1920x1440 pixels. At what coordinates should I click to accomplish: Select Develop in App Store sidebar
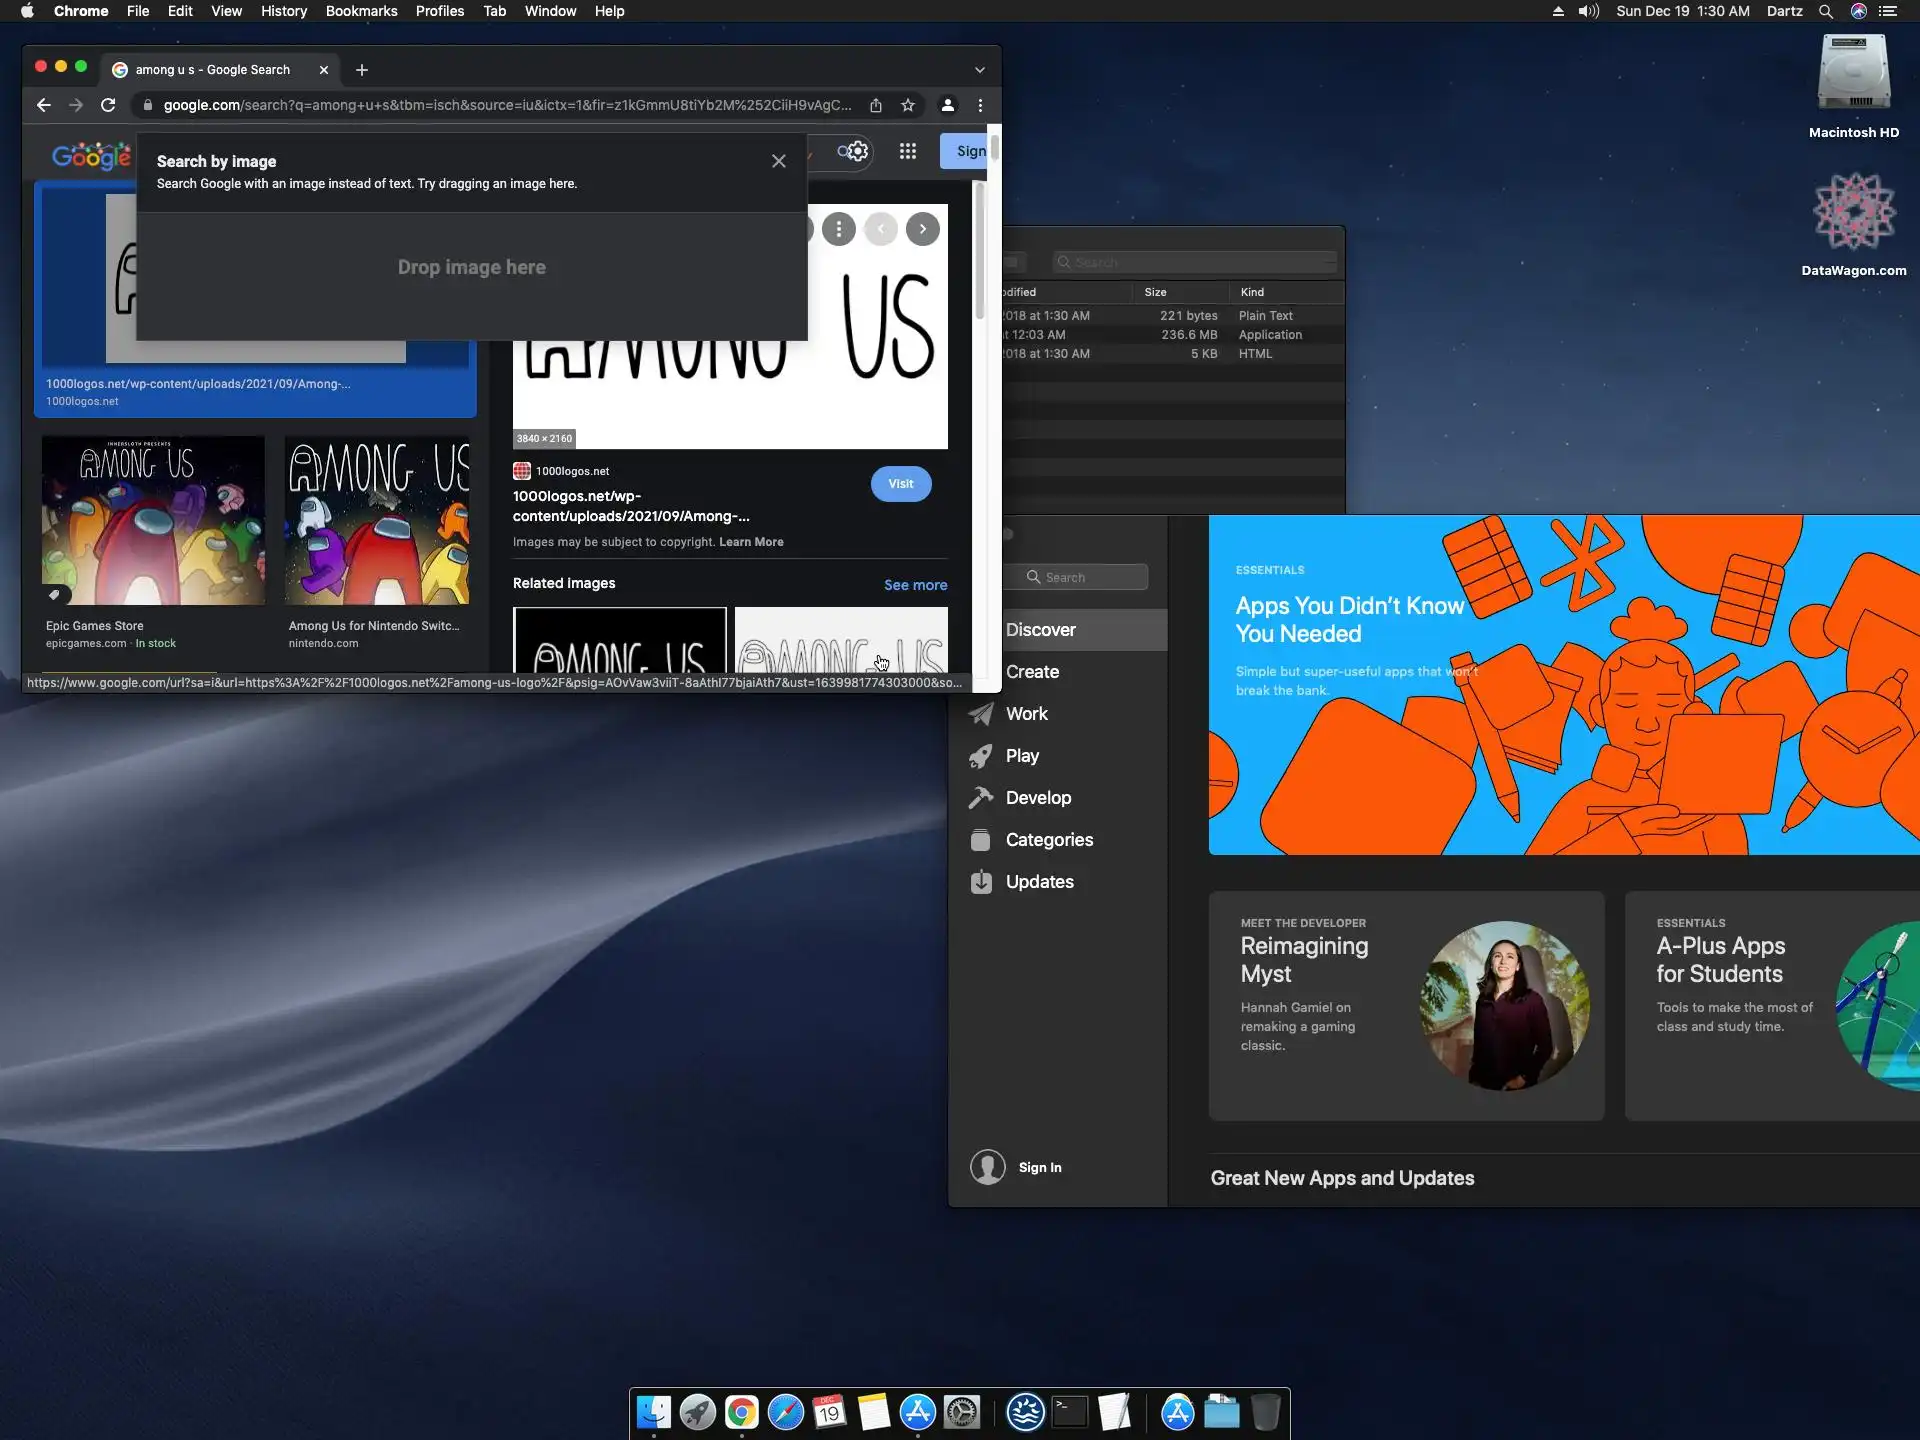(1037, 798)
